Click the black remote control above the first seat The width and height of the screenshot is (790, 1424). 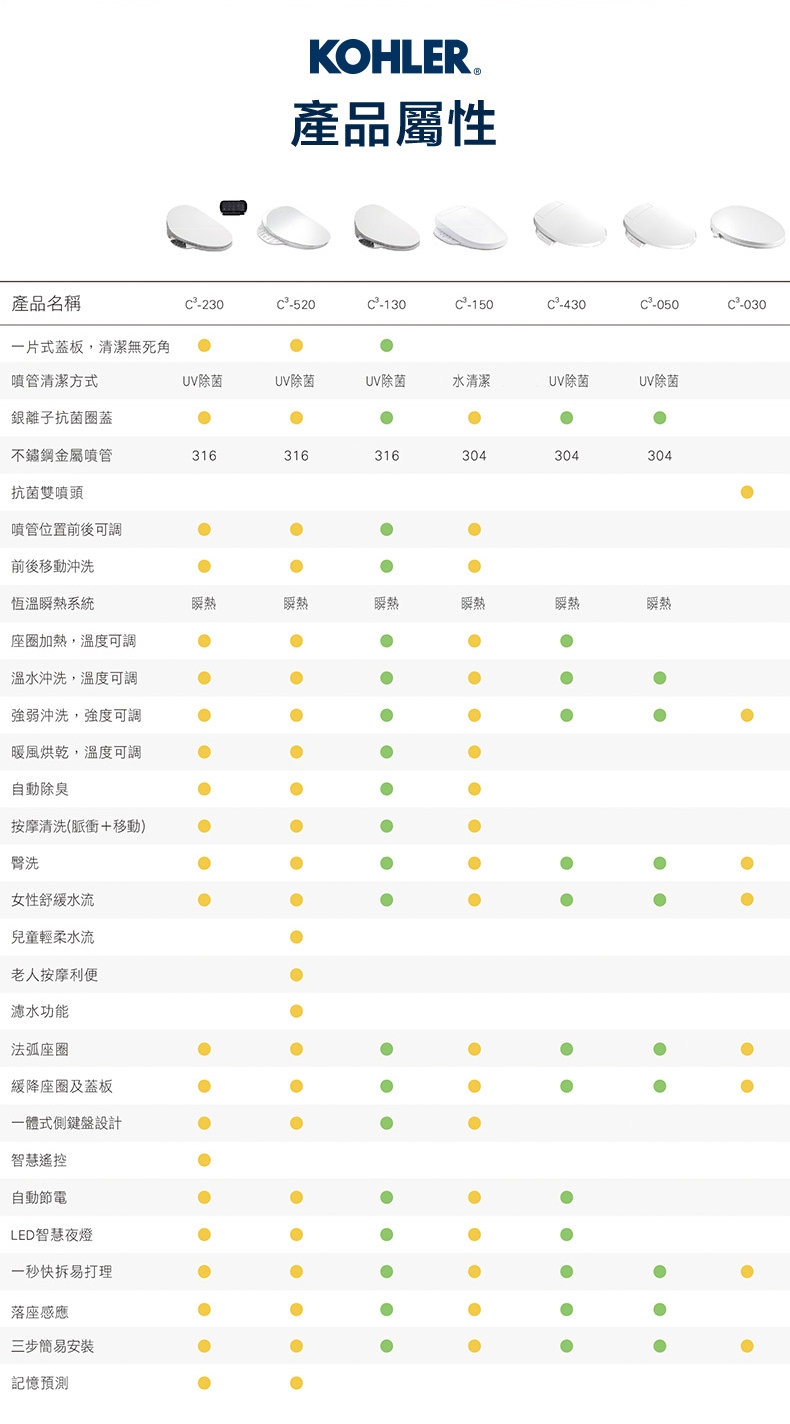click(x=234, y=206)
